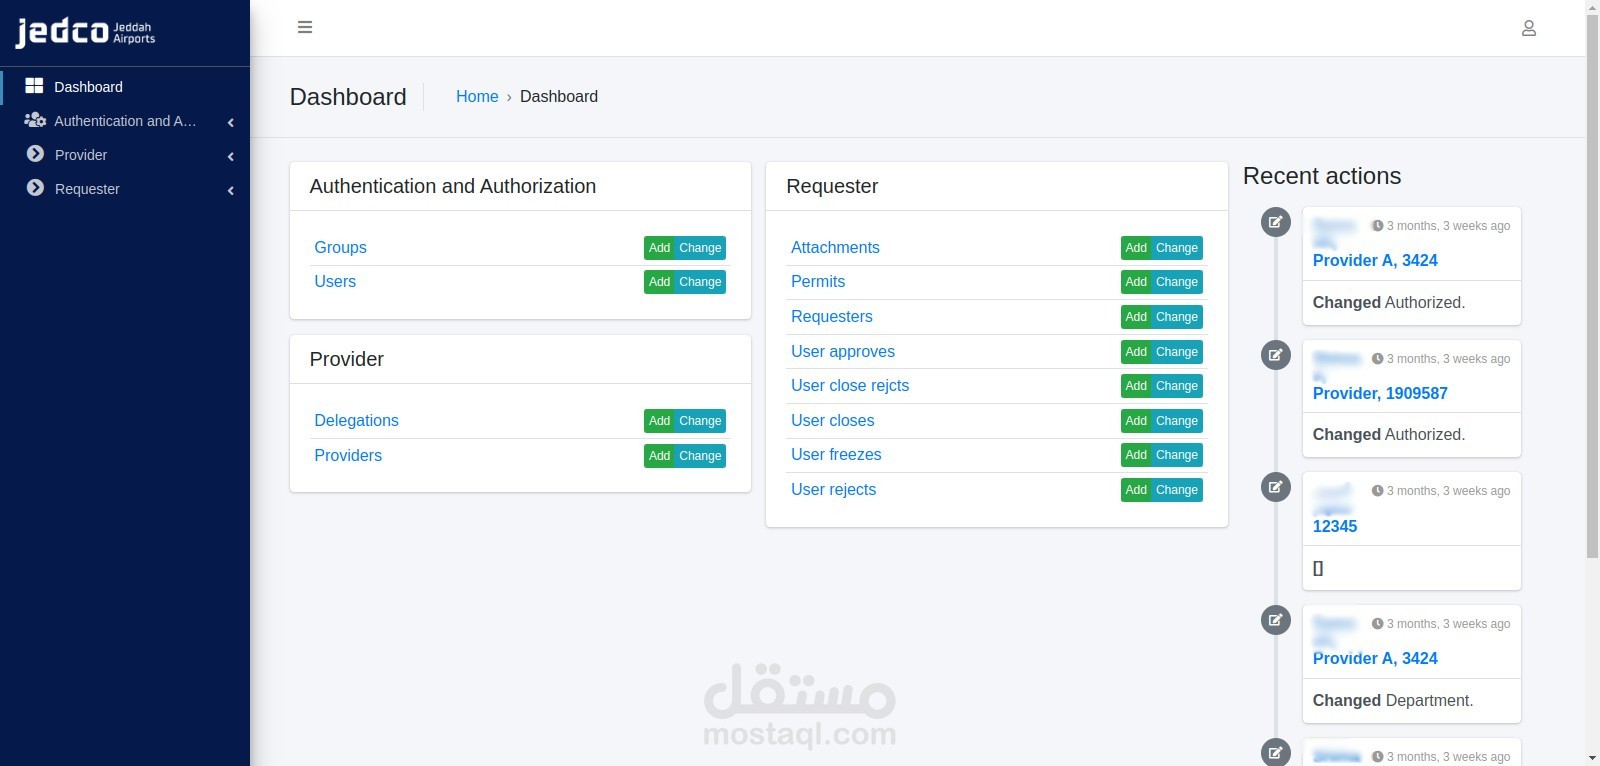
Task: Click Add button for Providers
Action: (659, 456)
